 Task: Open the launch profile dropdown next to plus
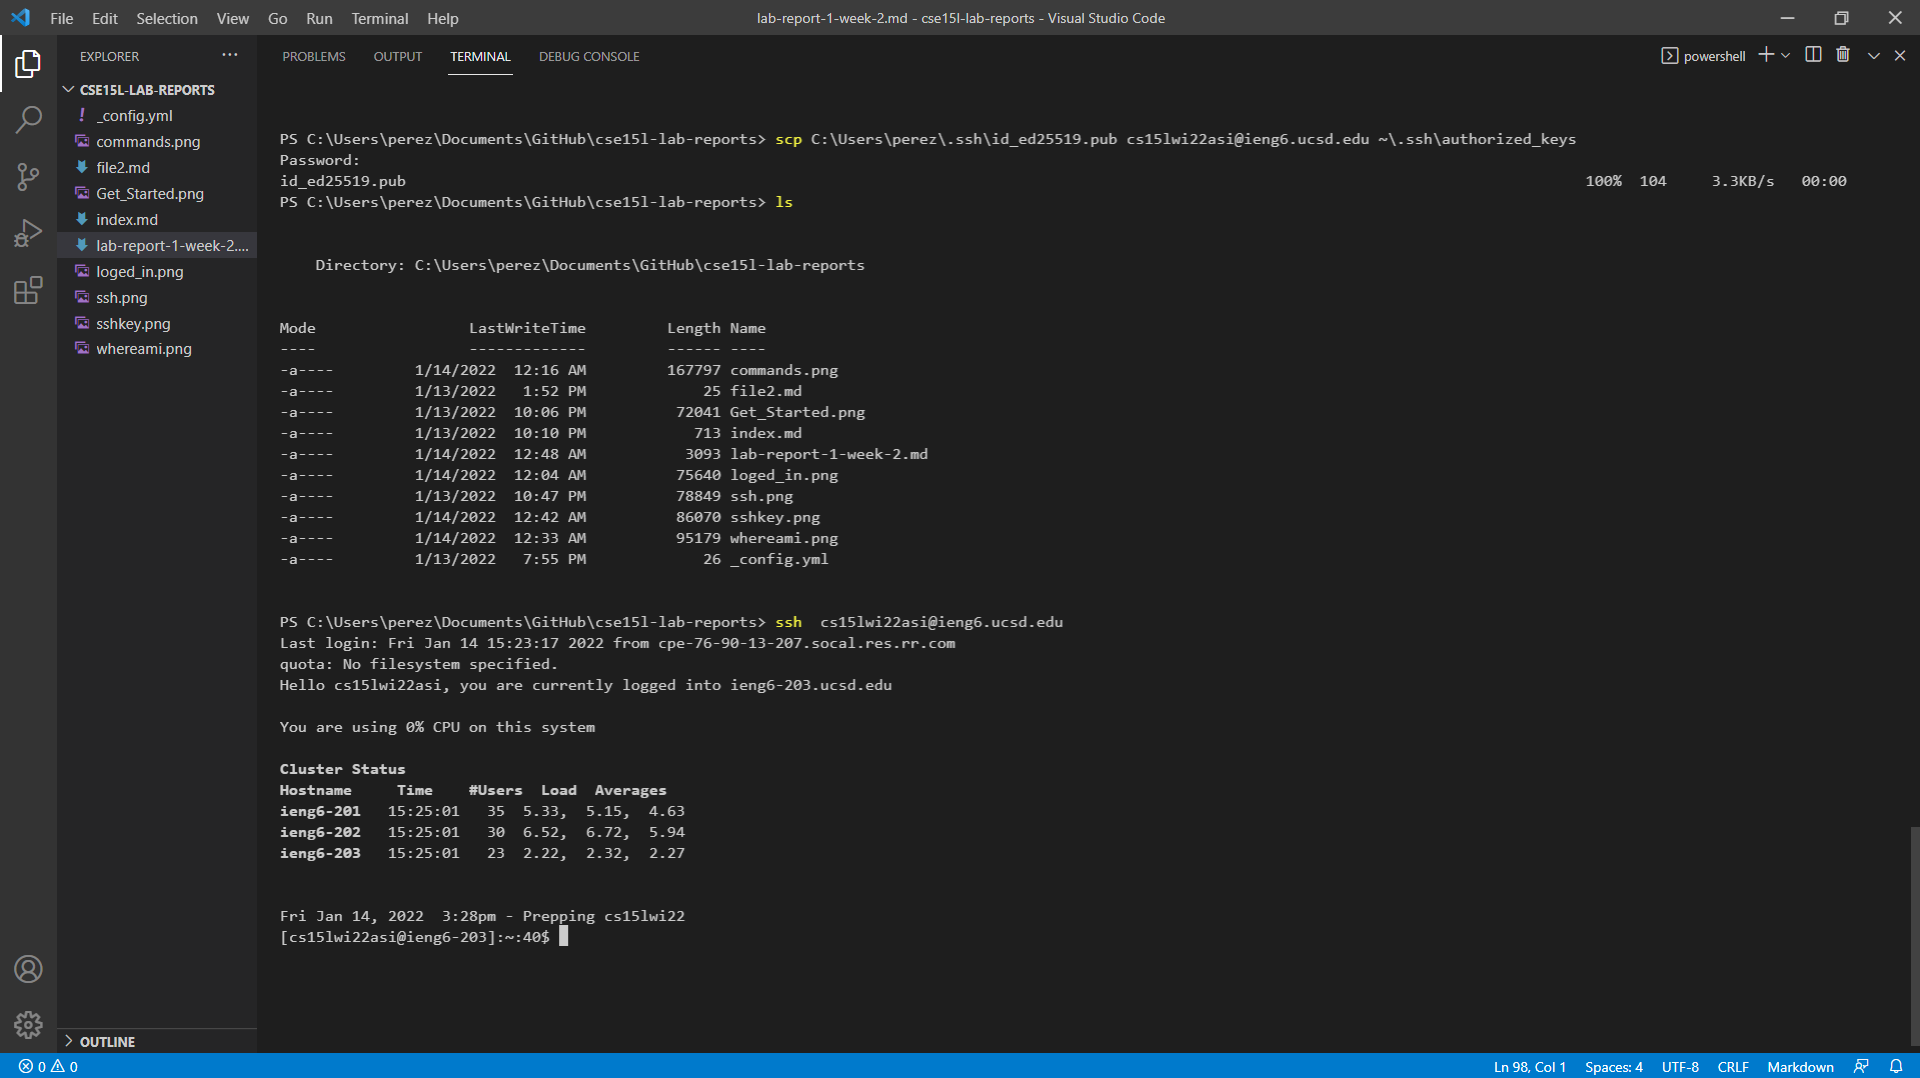pos(1786,56)
